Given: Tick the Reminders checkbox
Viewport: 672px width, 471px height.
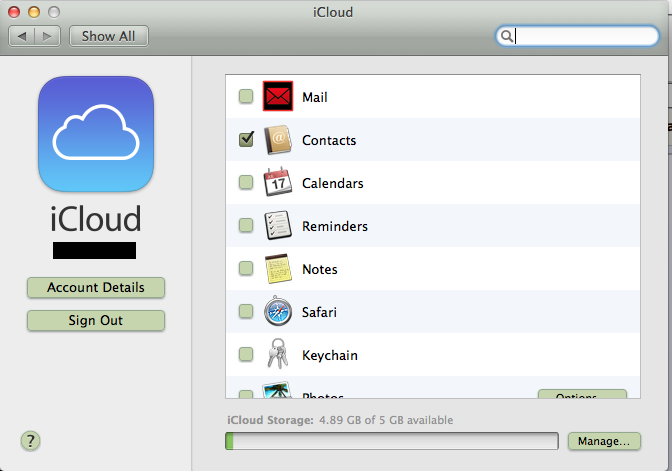Looking at the screenshot, I should 246,225.
